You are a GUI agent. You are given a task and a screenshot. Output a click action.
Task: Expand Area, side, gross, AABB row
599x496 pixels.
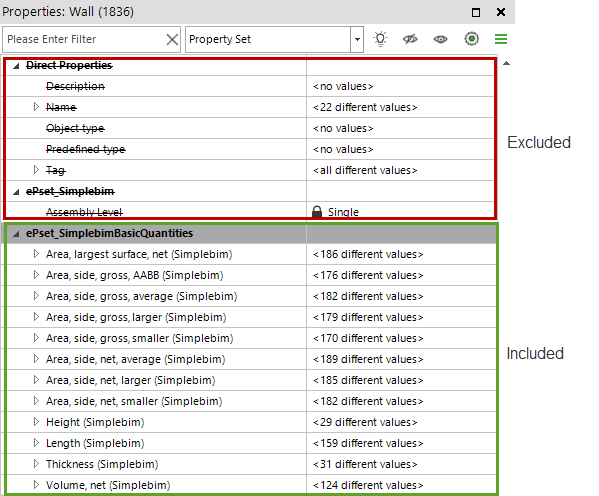point(36,275)
